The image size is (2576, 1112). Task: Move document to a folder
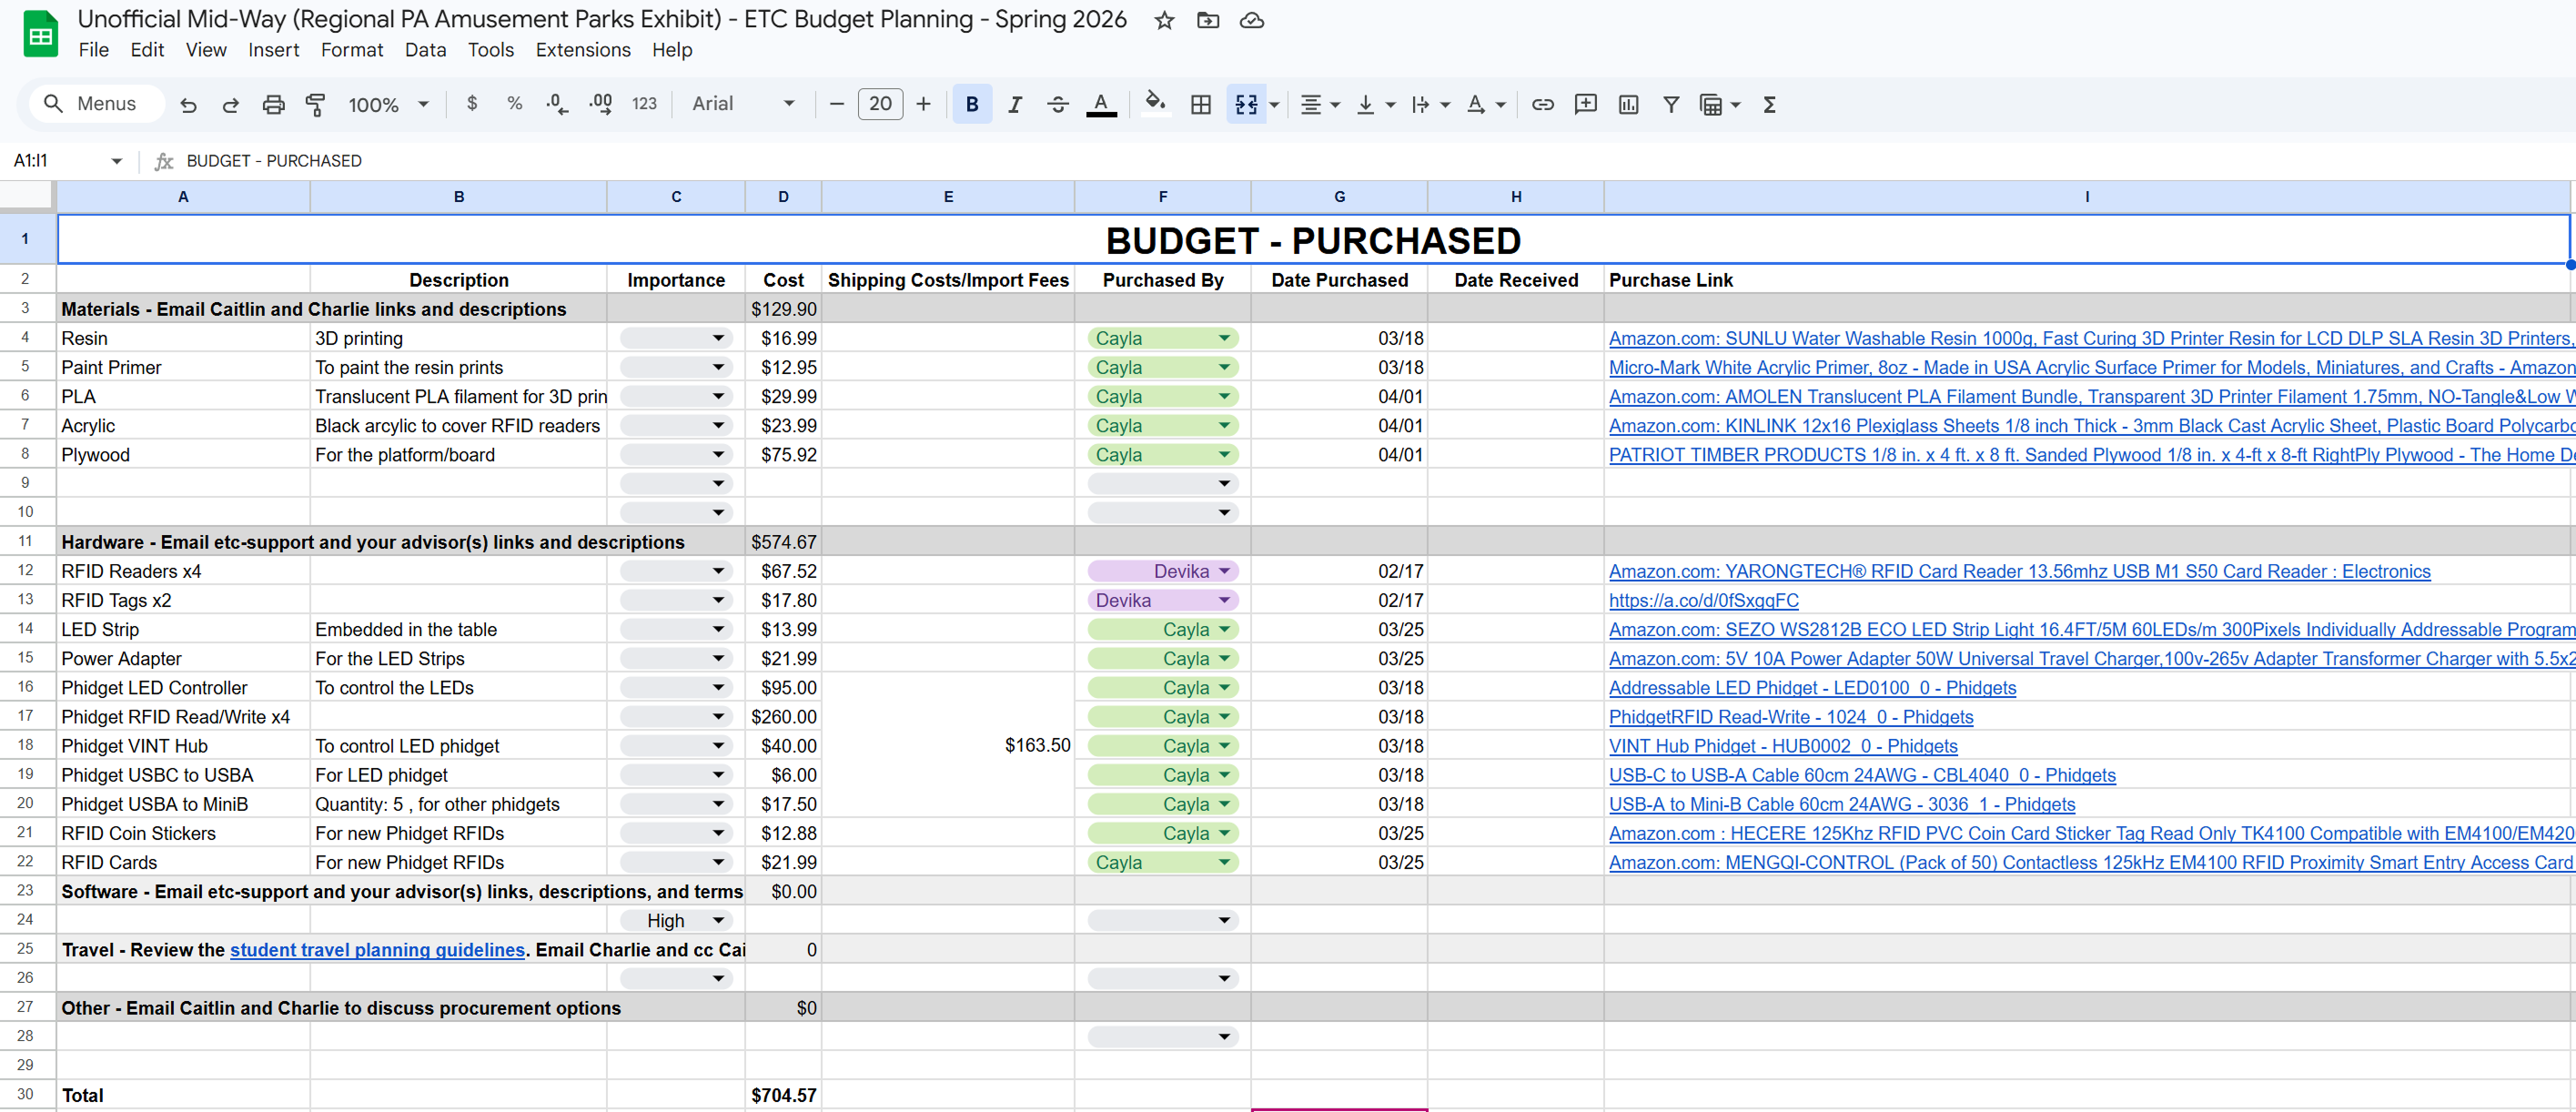(x=1208, y=20)
